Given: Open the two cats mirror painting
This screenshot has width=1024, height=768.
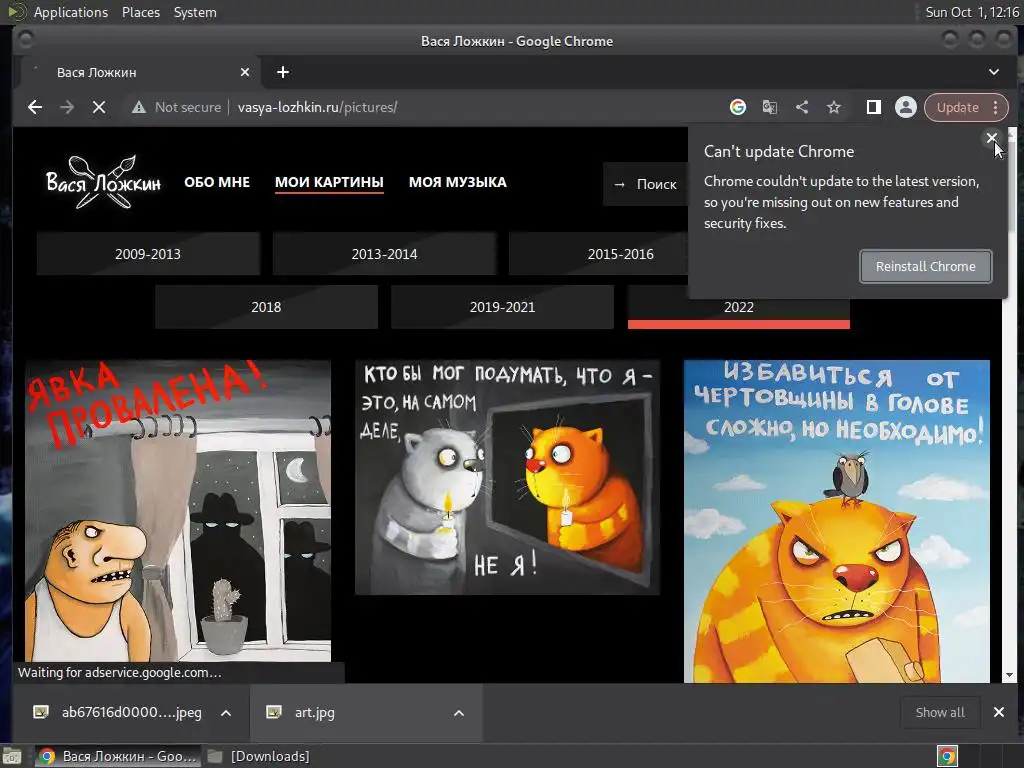Looking at the screenshot, I should click(507, 477).
